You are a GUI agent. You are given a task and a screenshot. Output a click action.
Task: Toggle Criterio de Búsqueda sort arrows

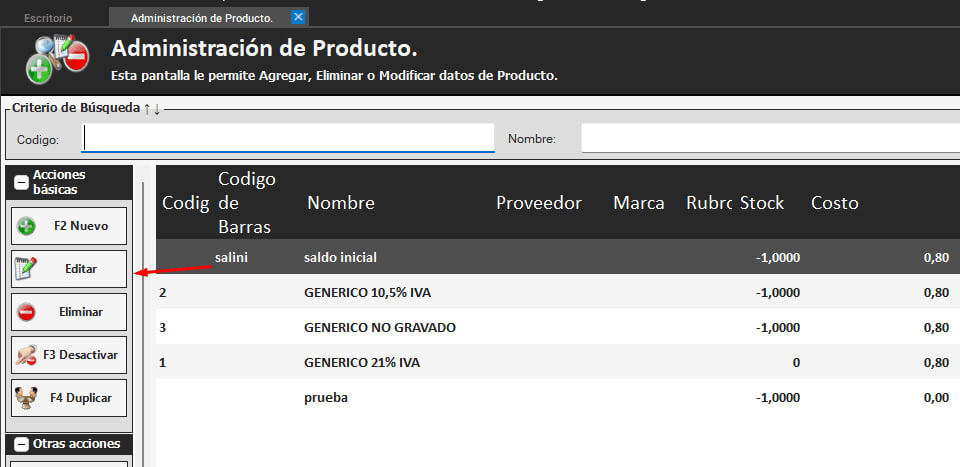coord(151,108)
